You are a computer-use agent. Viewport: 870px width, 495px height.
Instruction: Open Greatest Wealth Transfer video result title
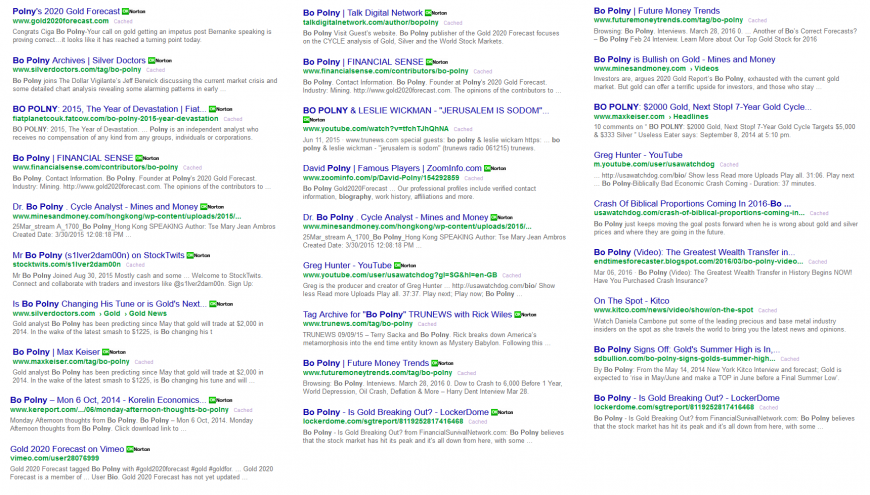(x=694, y=252)
